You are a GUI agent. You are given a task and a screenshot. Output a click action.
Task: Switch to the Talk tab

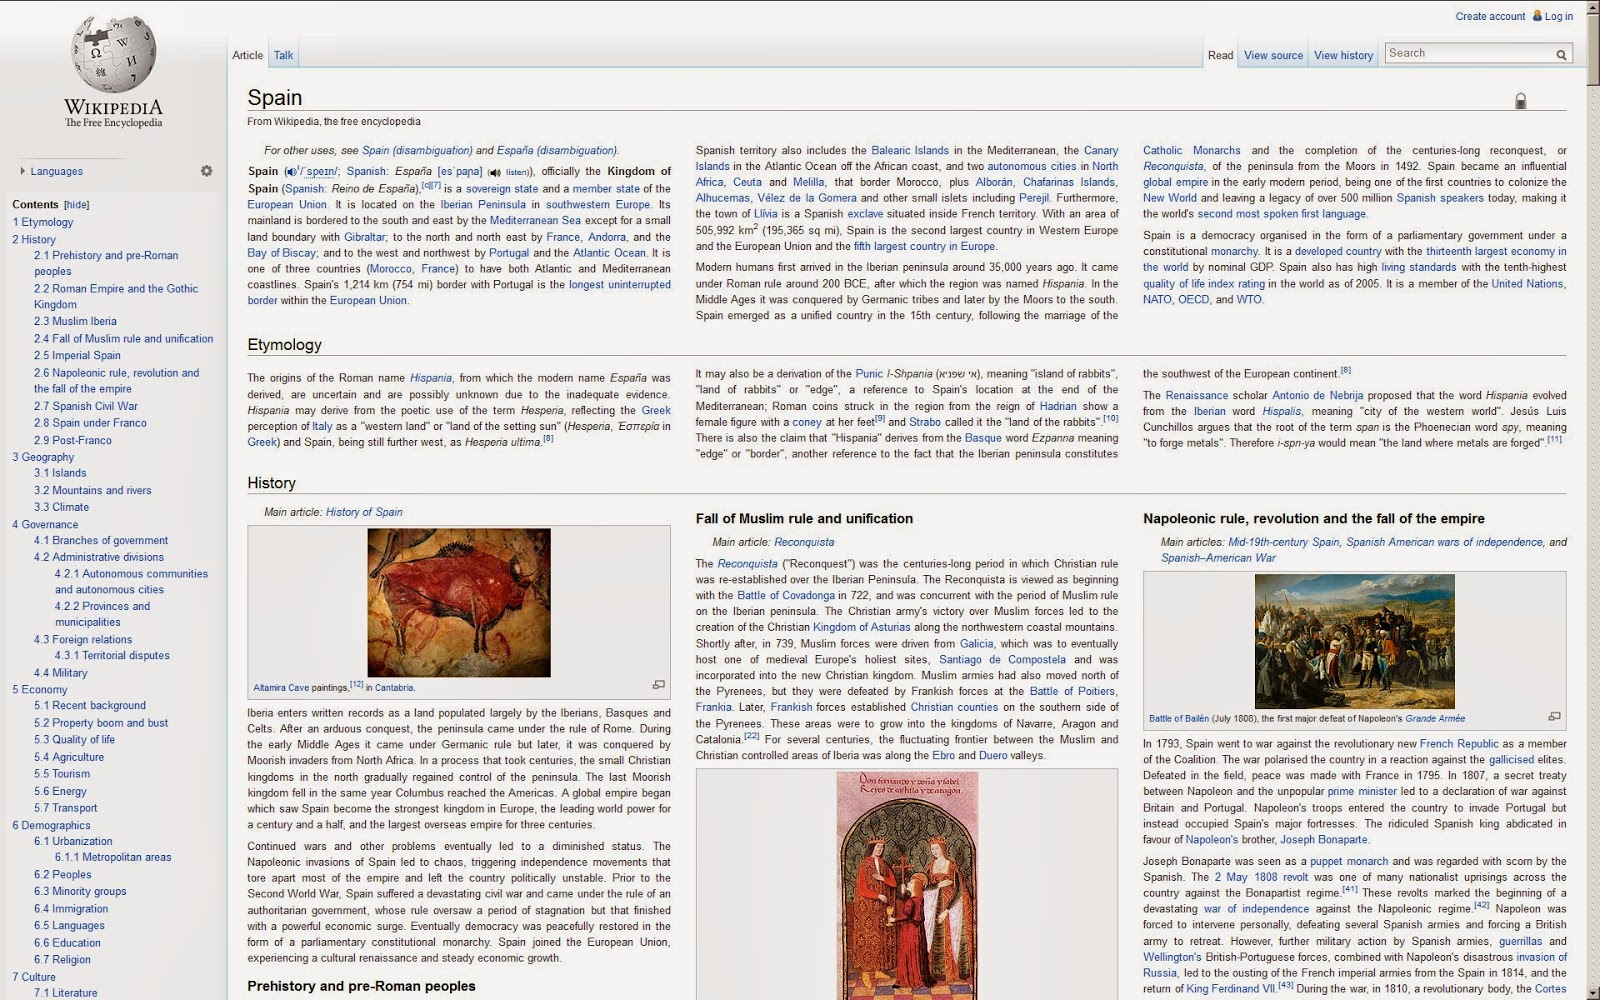point(282,54)
